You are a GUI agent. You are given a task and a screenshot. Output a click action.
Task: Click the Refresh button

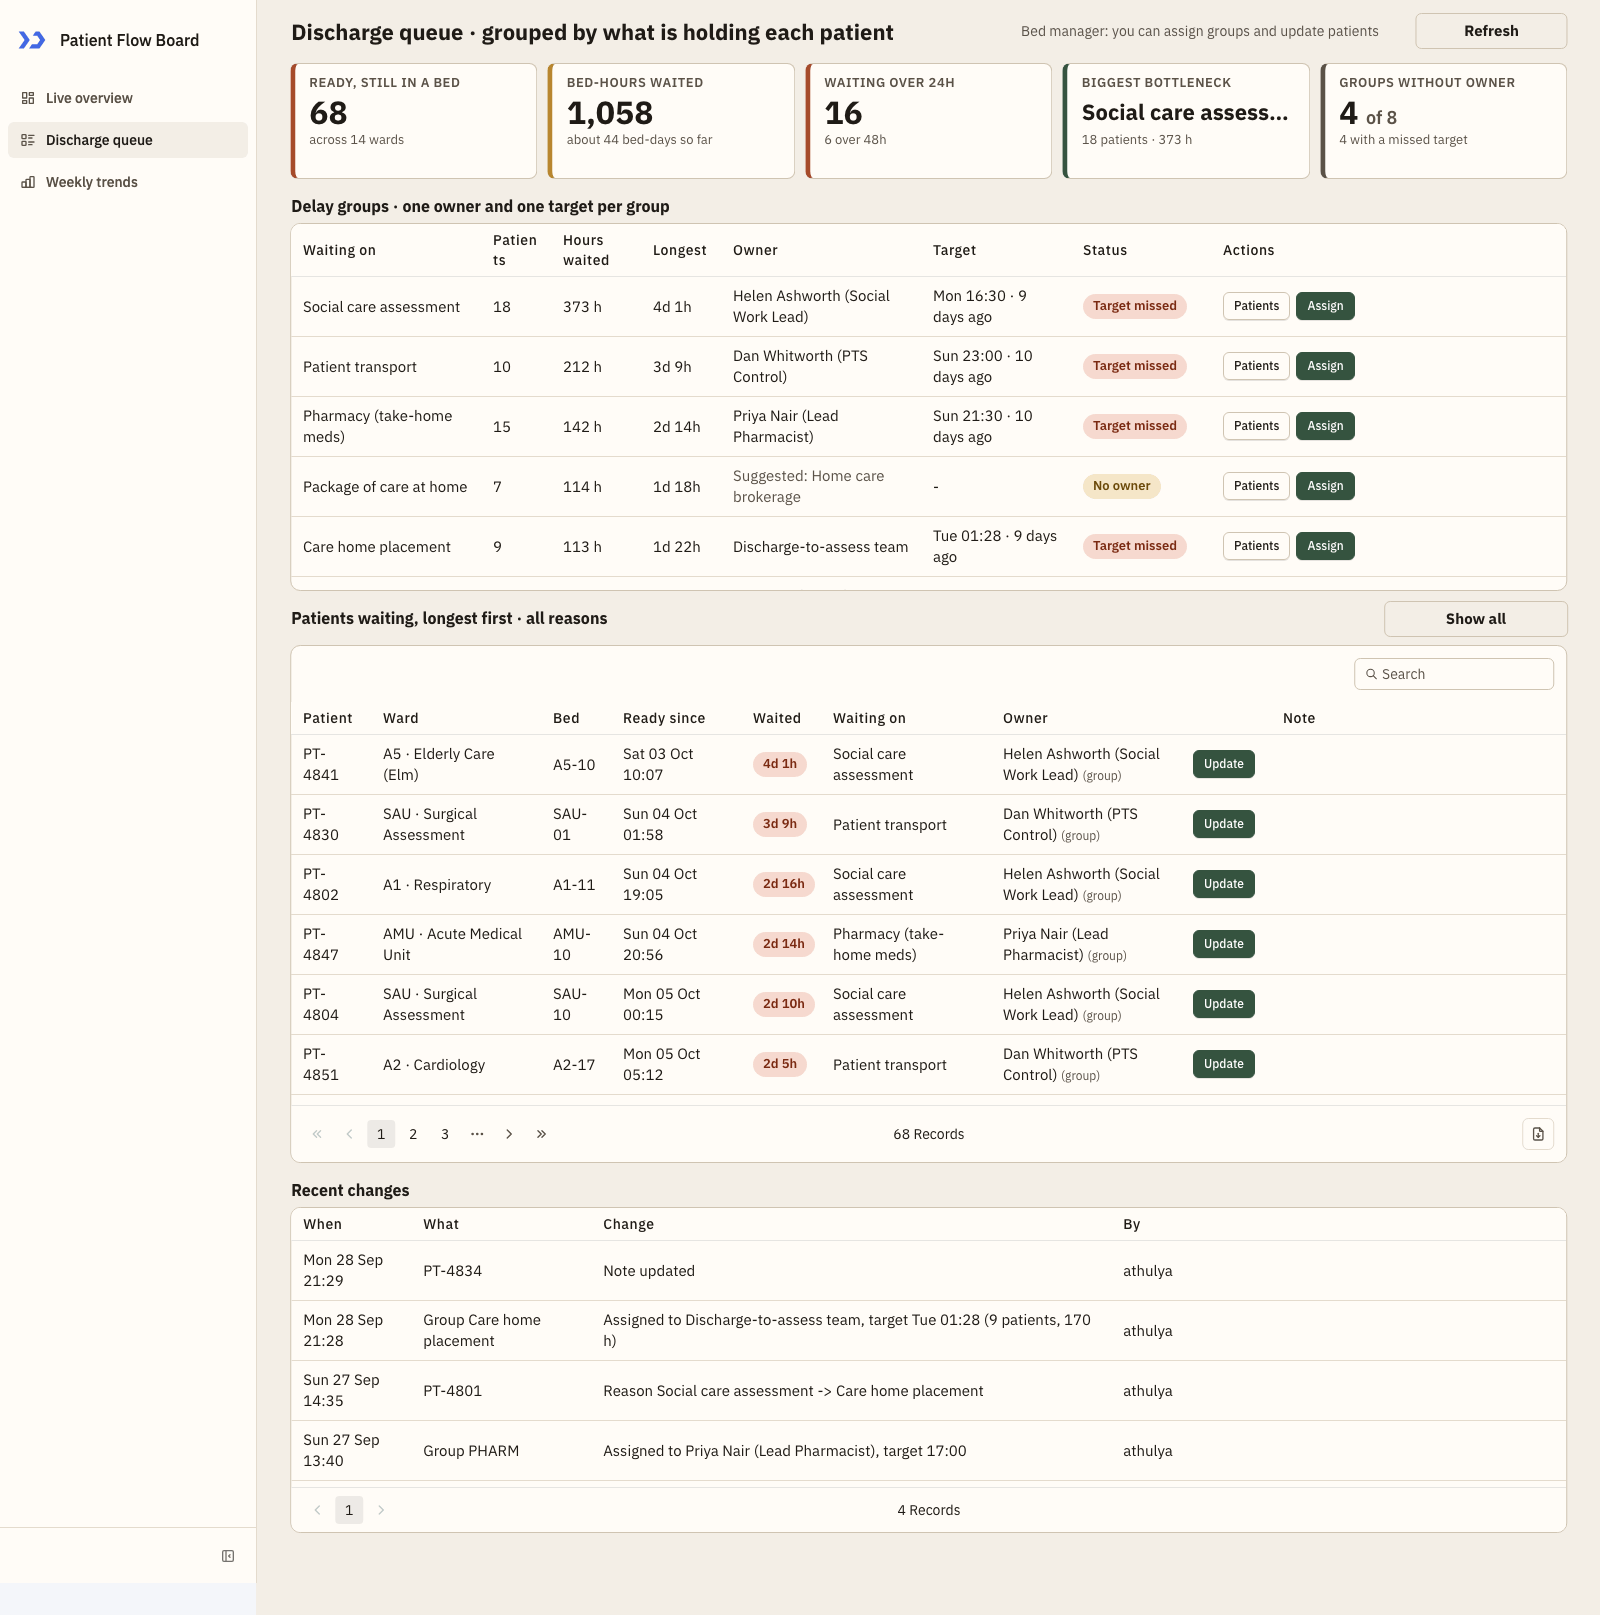pos(1491,31)
